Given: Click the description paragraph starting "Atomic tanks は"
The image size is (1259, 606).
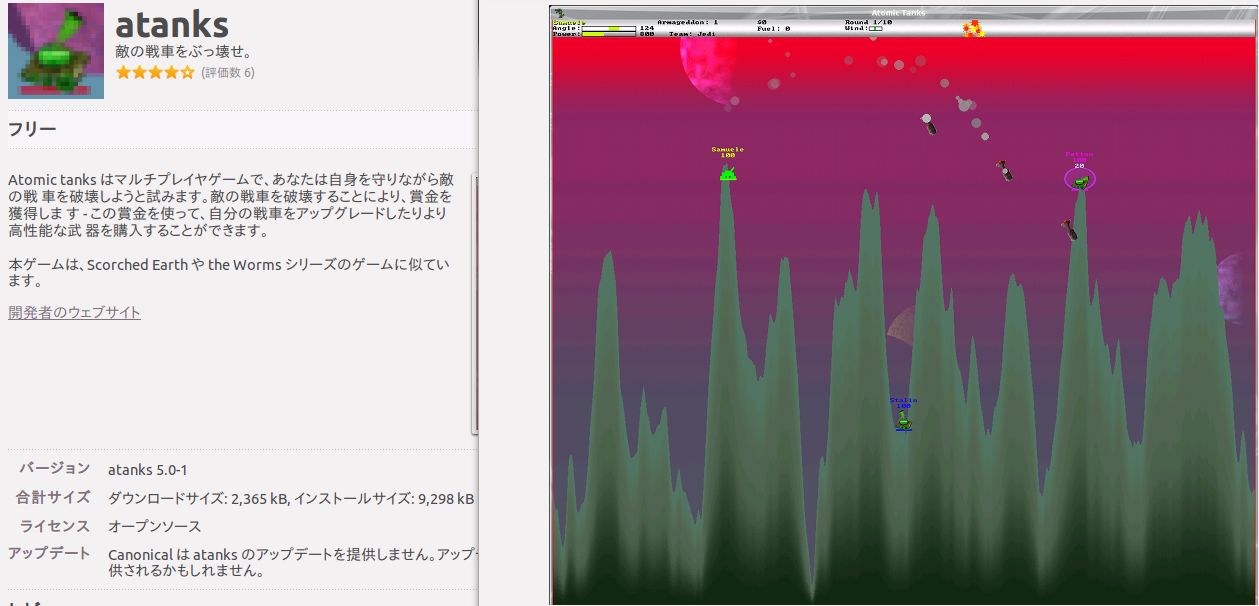Looking at the screenshot, I should click(232, 205).
